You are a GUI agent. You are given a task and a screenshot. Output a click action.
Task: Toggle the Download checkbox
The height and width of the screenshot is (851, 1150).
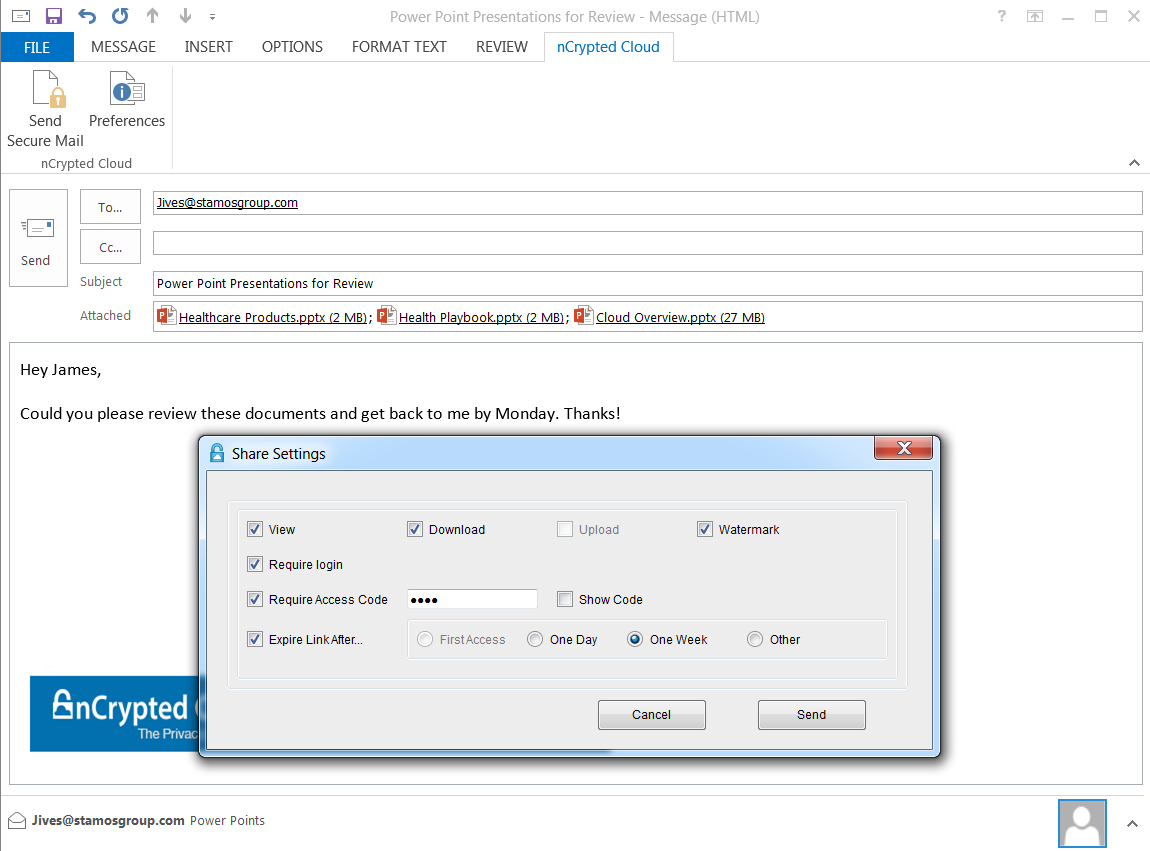[415, 529]
